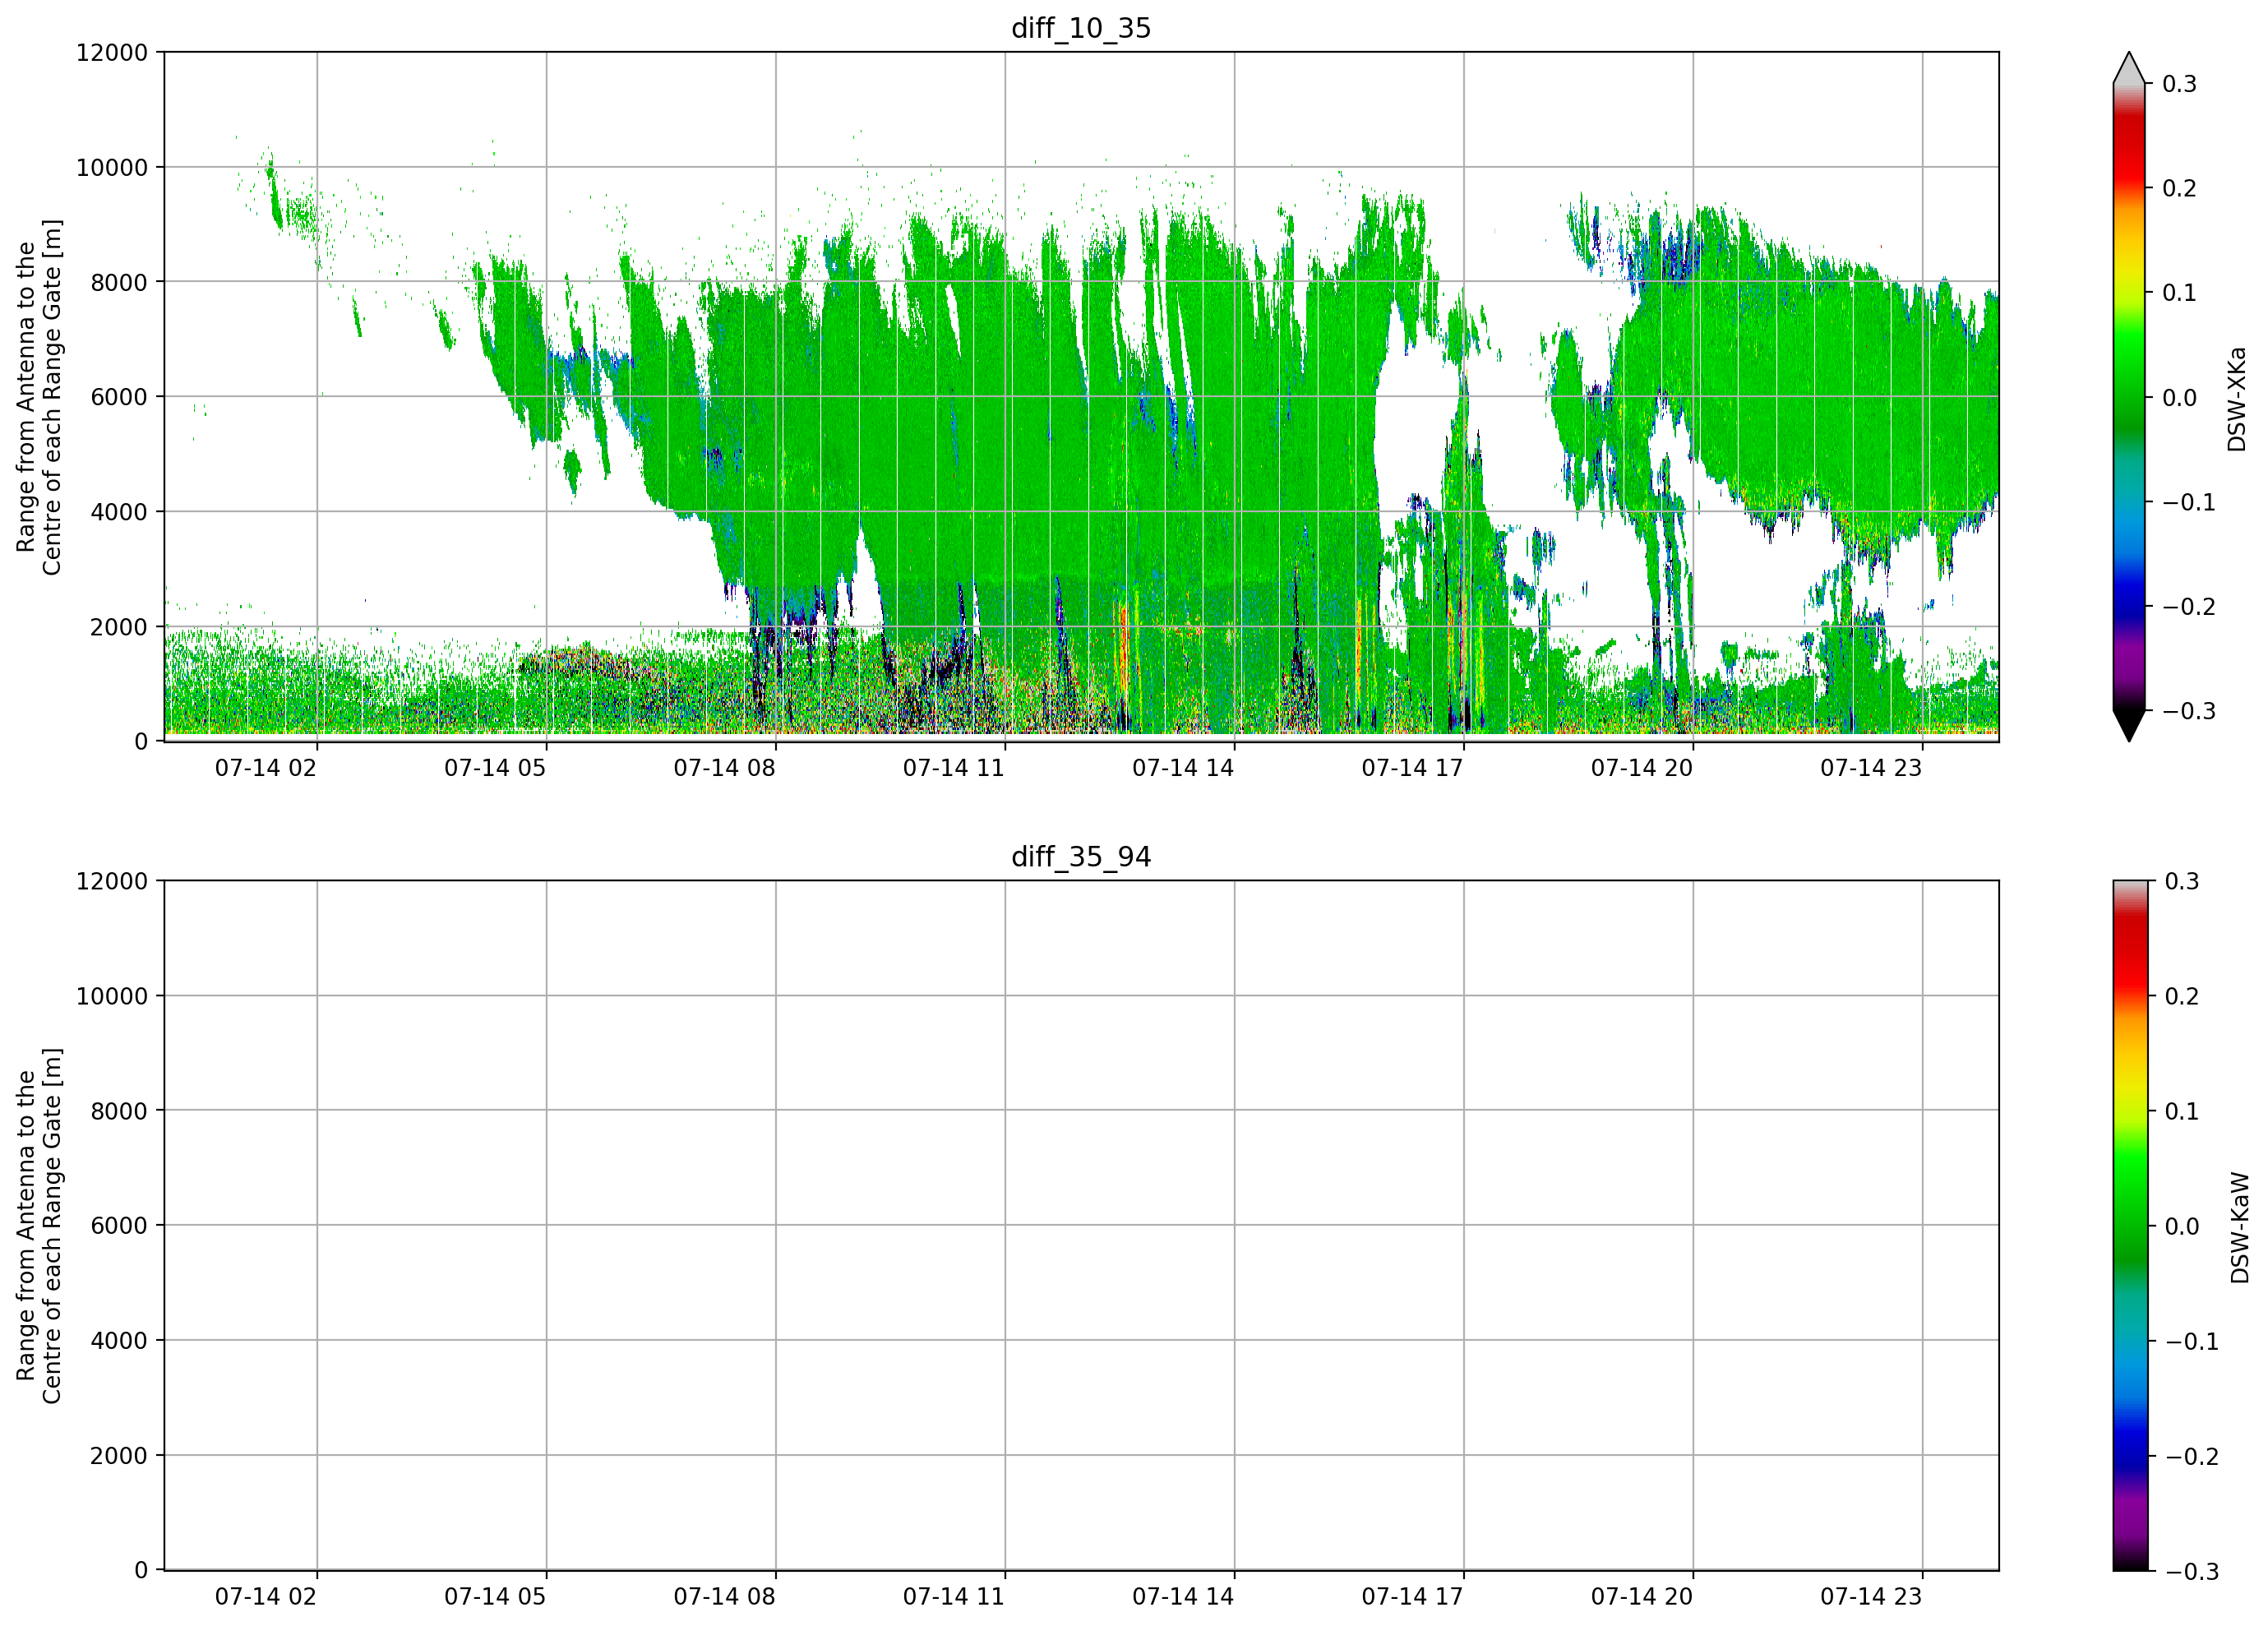Screen dimensions: 2268x1626
Task: Select "07-14 17" tick under diff_10_35
Action: click(1412, 768)
